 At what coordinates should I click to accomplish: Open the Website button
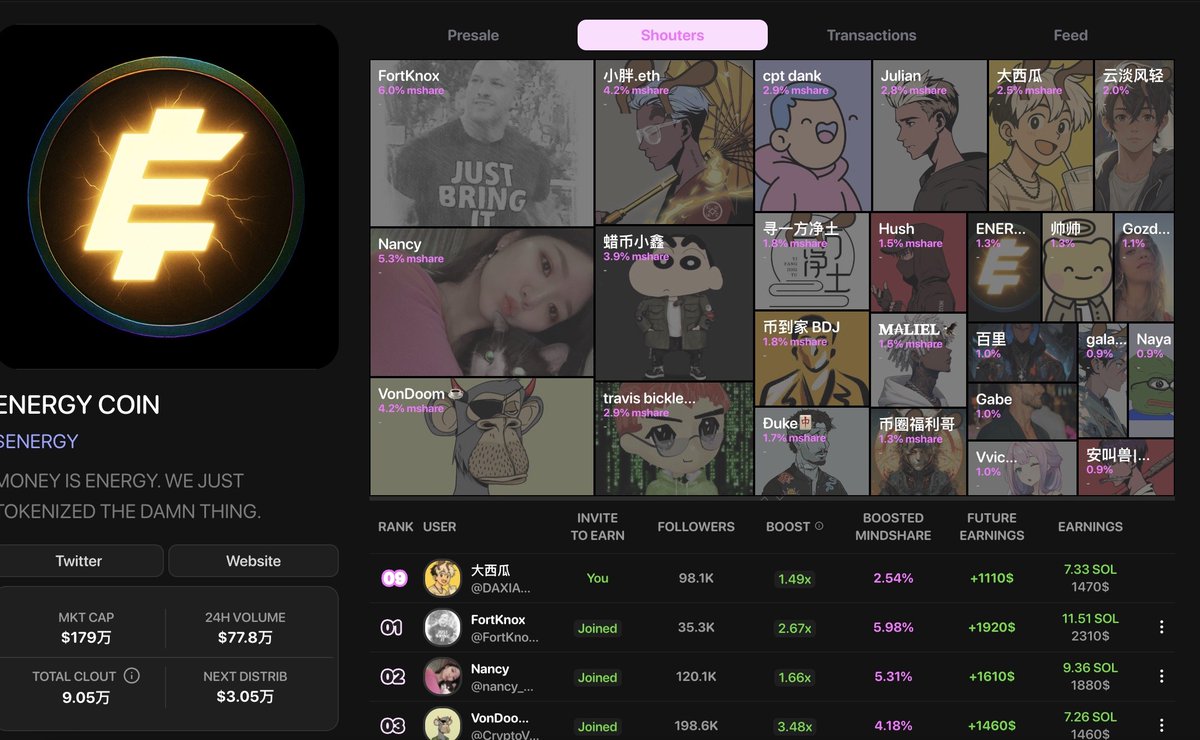[253, 561]
